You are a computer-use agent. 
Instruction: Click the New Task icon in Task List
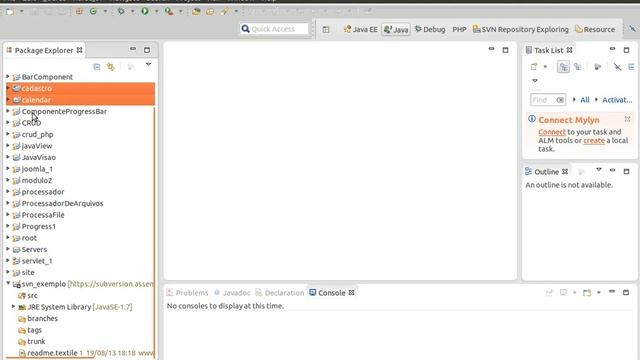(x=534, y=67)
